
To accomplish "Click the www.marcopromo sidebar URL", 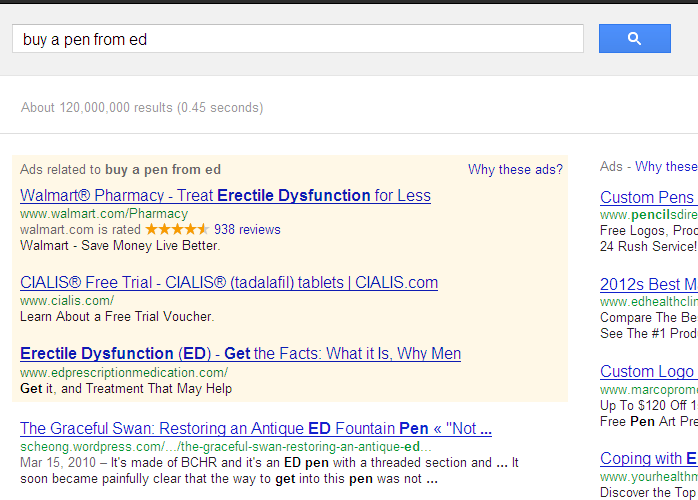I will (648, 389).
